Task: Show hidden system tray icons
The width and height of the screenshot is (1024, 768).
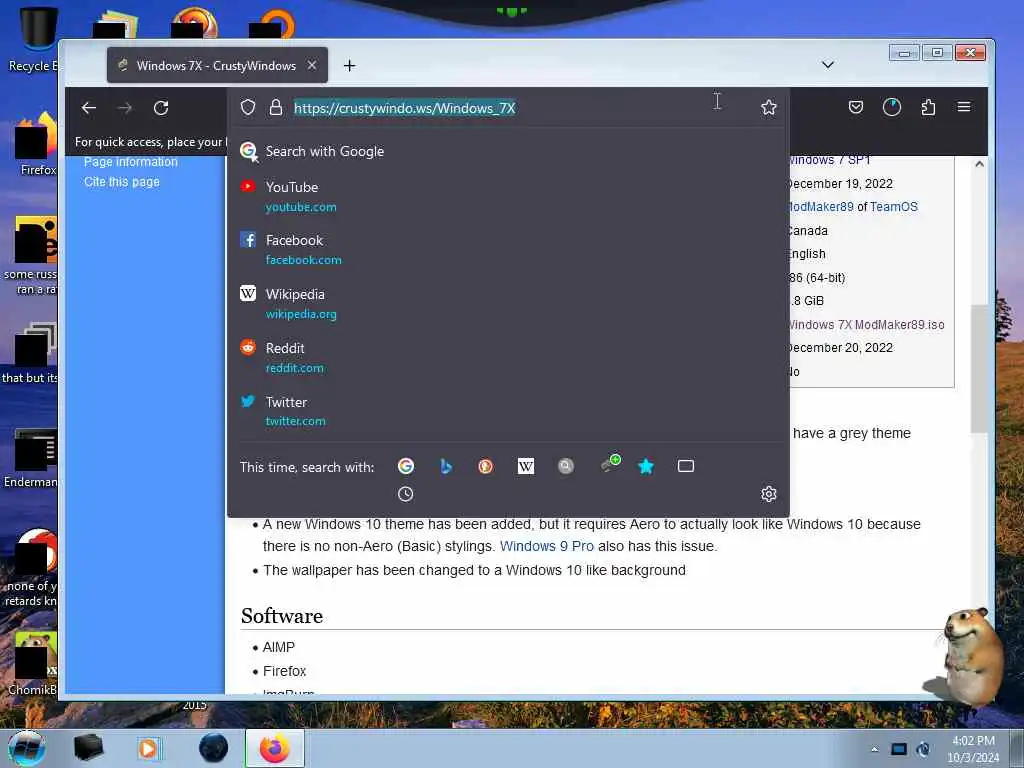Action: 874,749
